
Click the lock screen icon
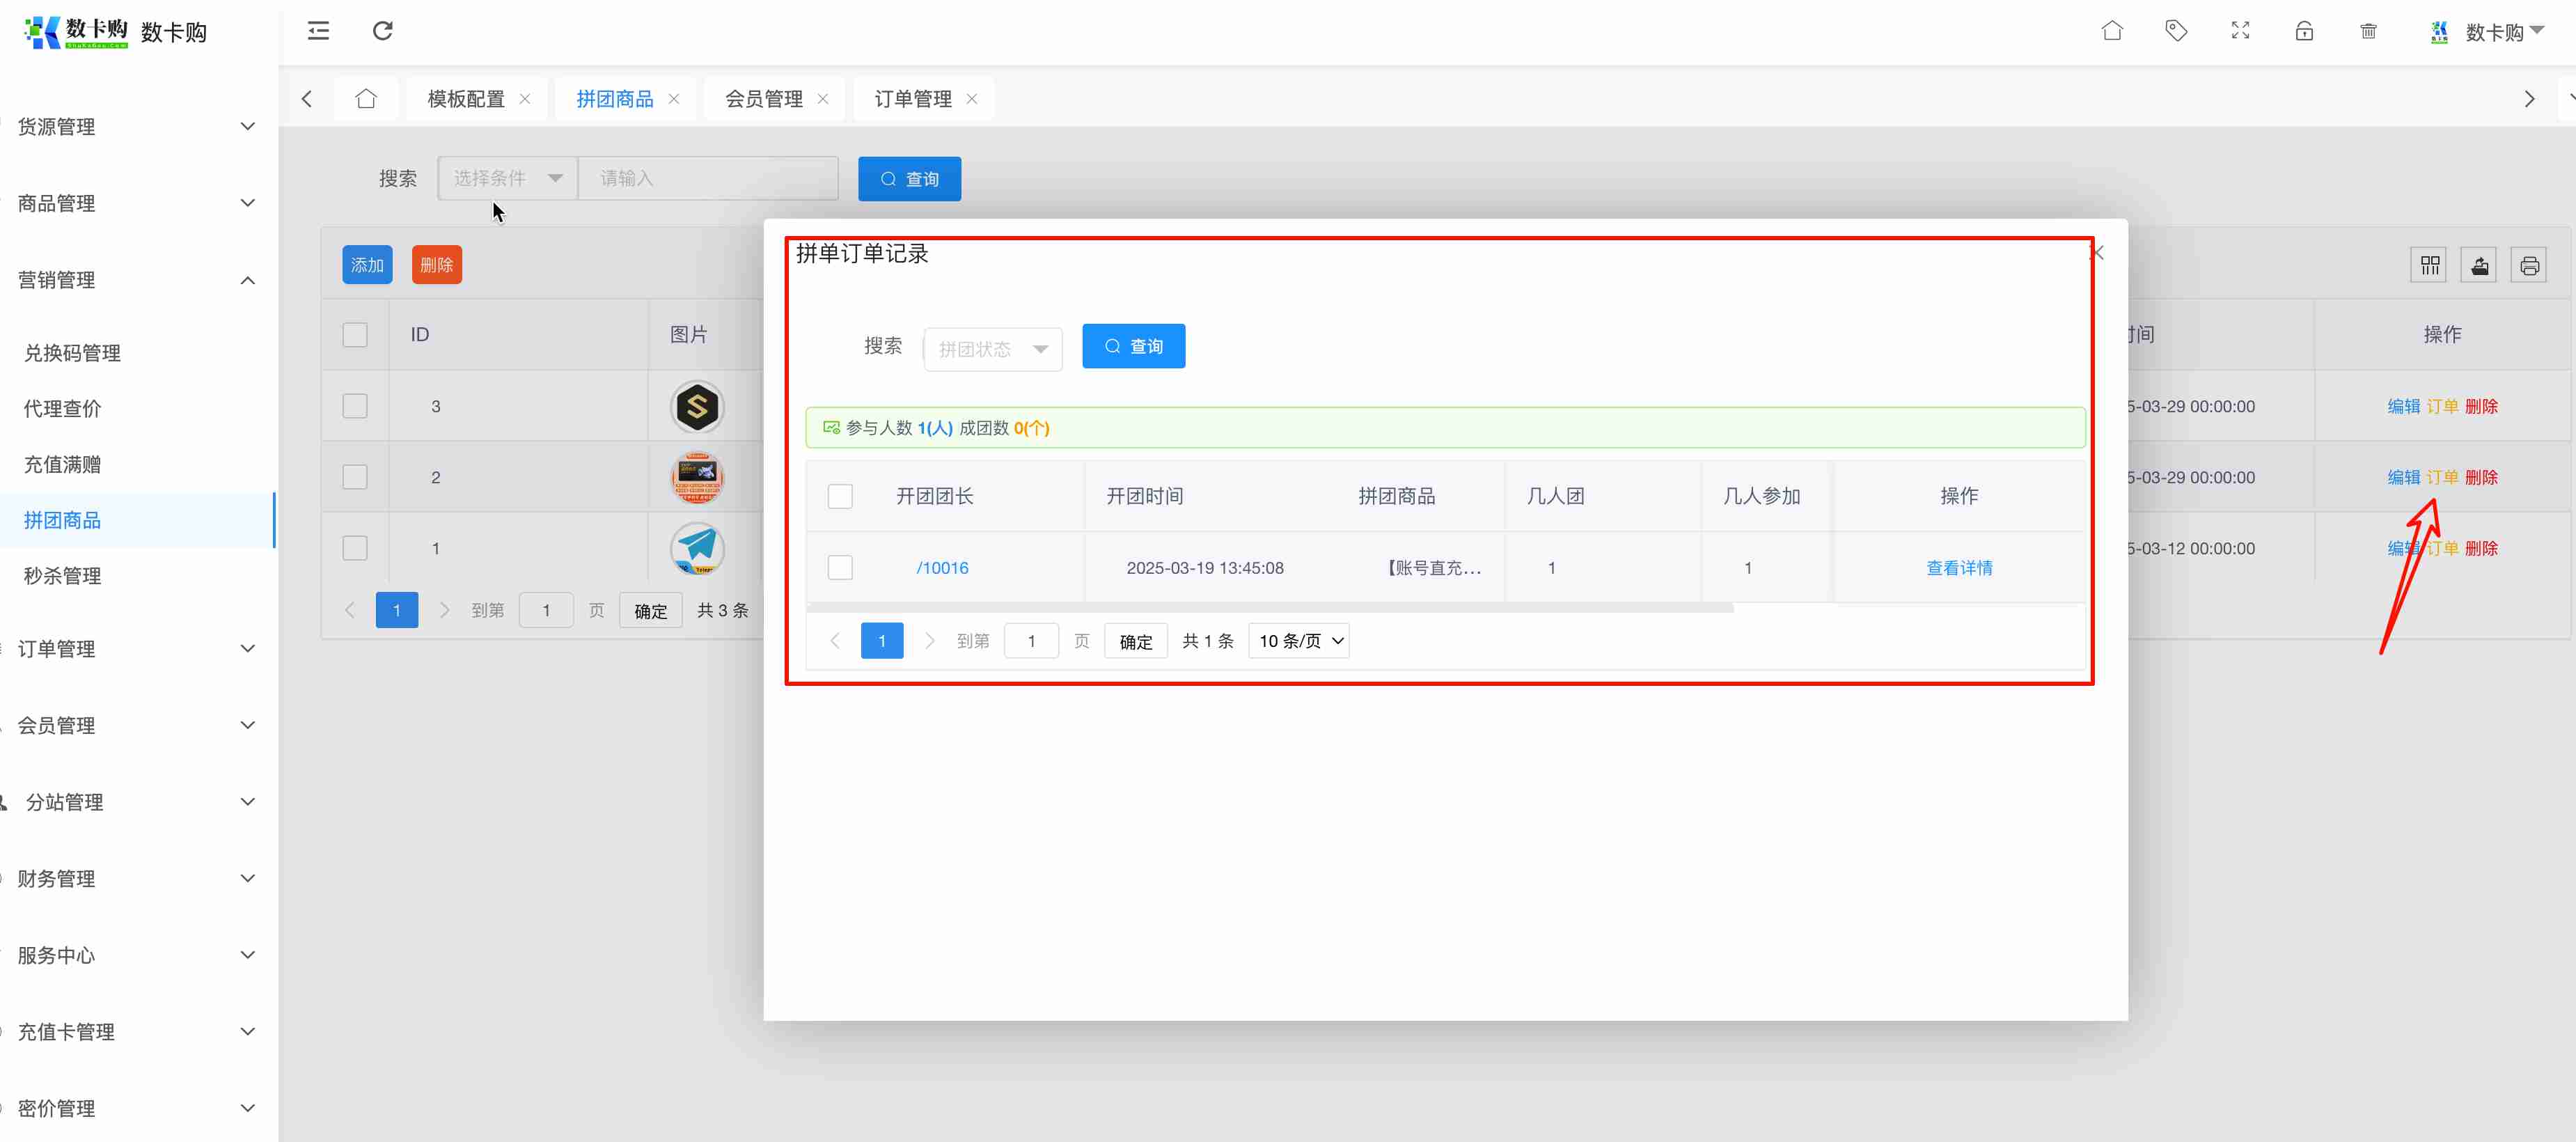point(2304,31)
